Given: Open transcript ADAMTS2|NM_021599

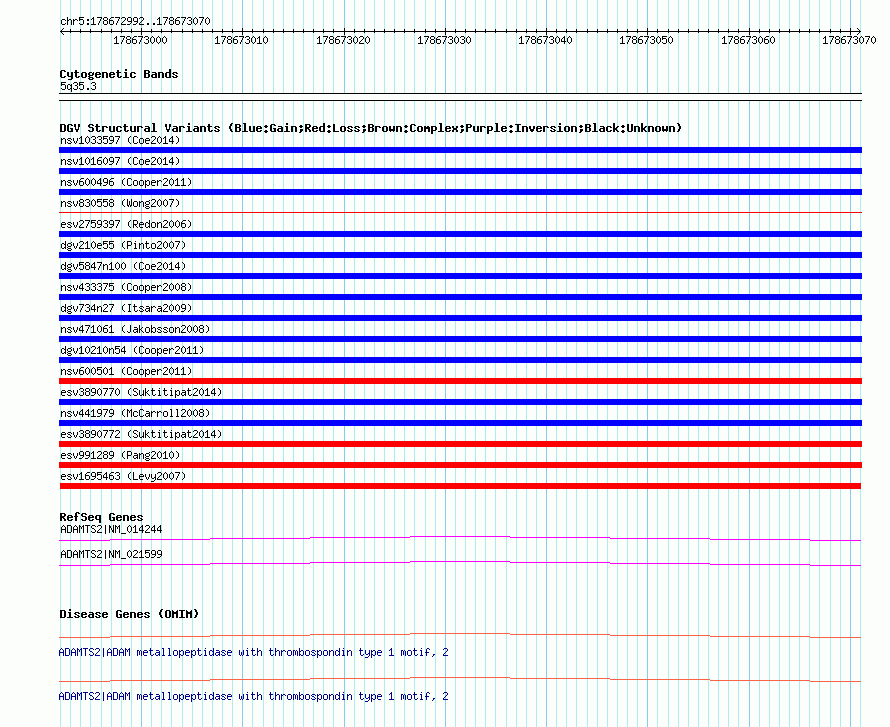Looking at the screenshot, I should 111,554.
